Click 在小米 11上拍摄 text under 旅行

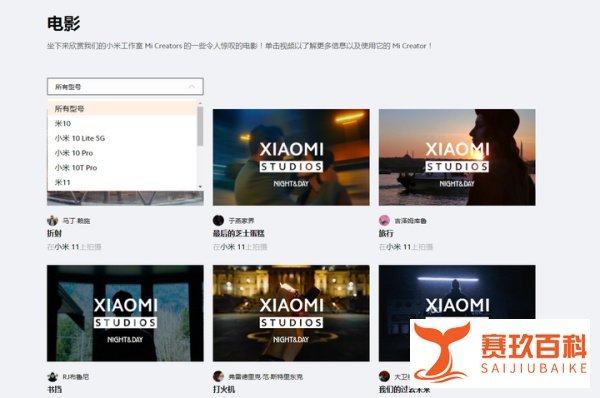(406, 247)
